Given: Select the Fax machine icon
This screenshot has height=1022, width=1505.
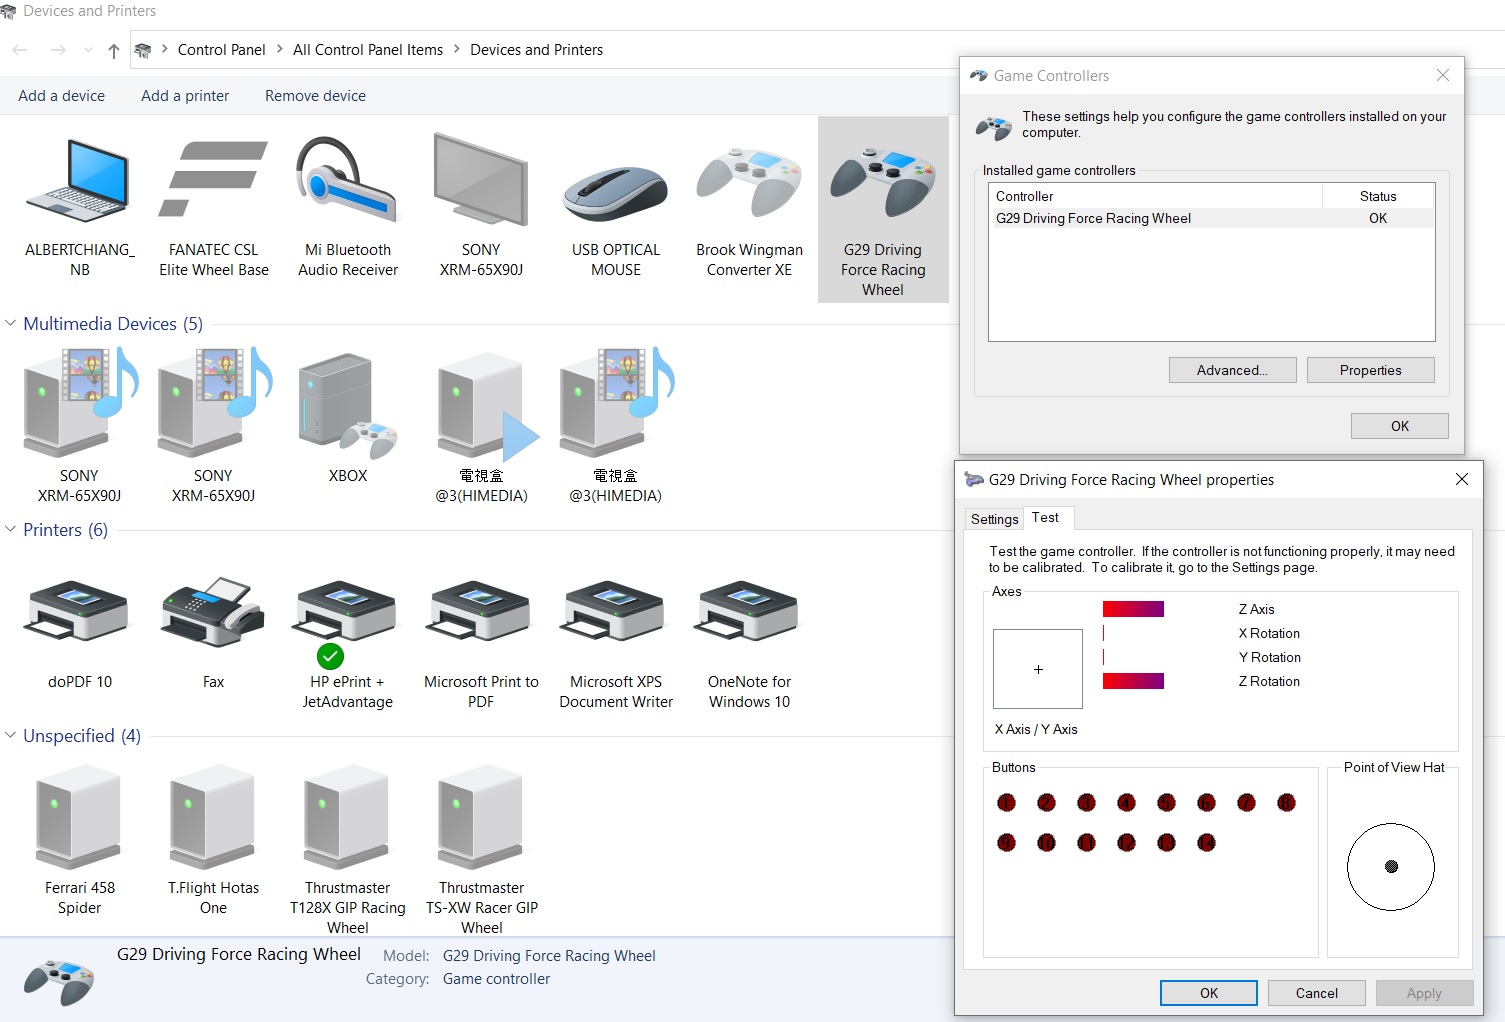Looking at the screenshot, I should (213, 610).
